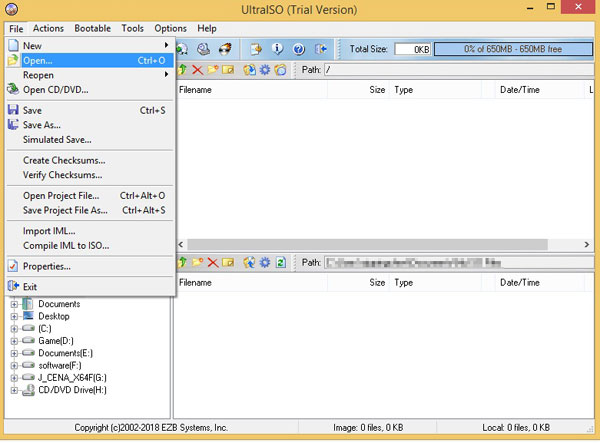Click the Extract icon in the image pane toolbar

(x=249, y=70)
